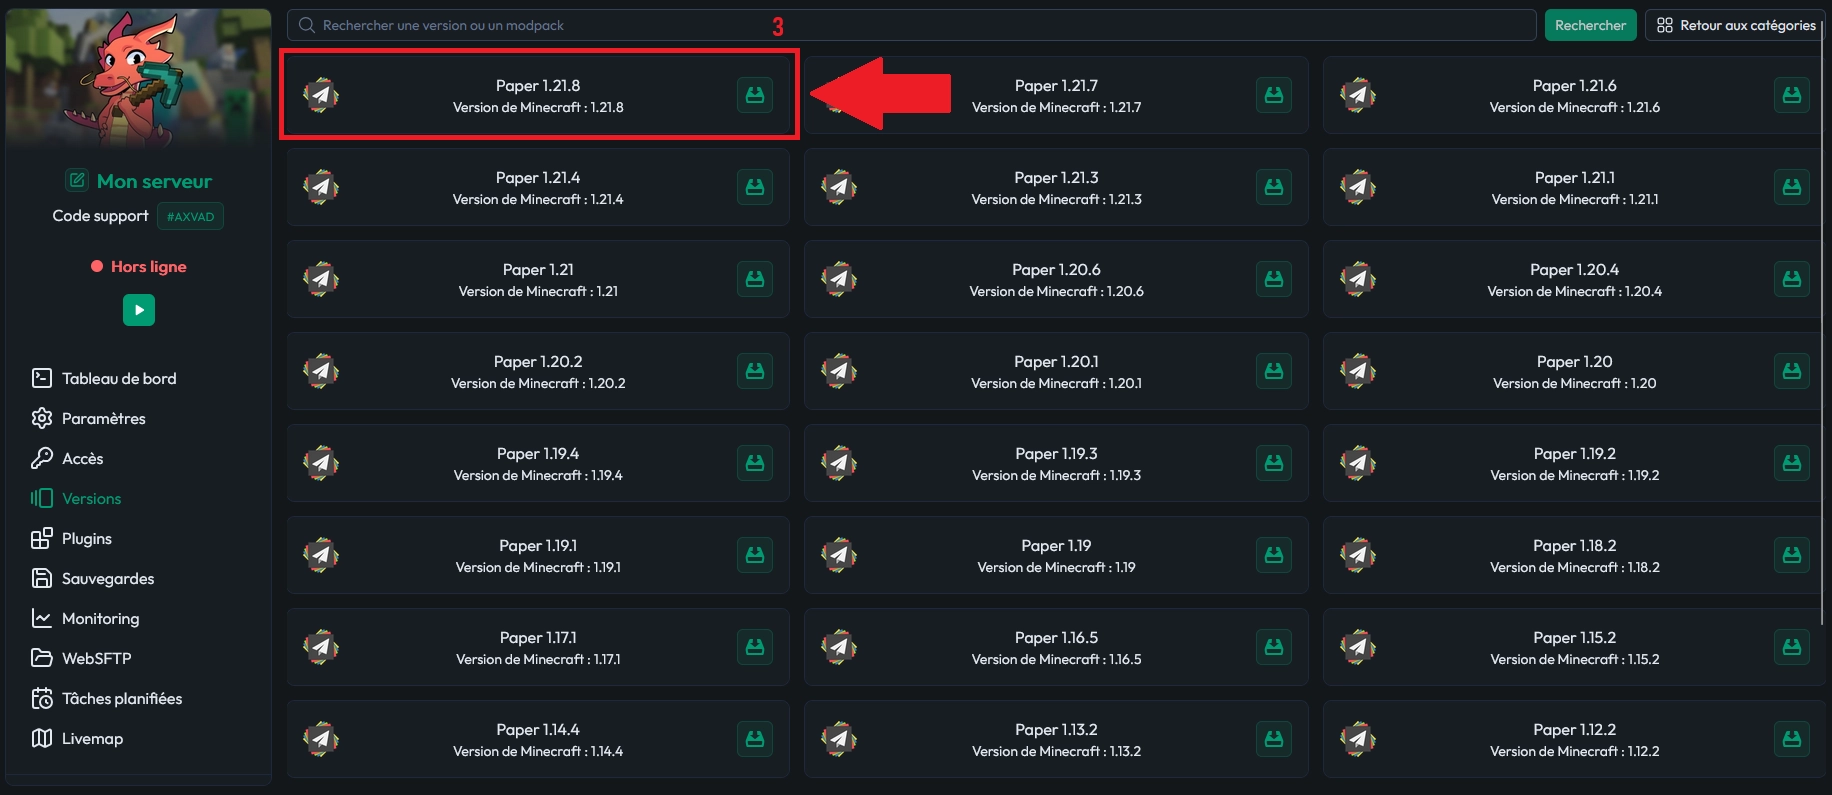
Task: Click the edit icon beside Mon serveur
Action: pos(77,179)
